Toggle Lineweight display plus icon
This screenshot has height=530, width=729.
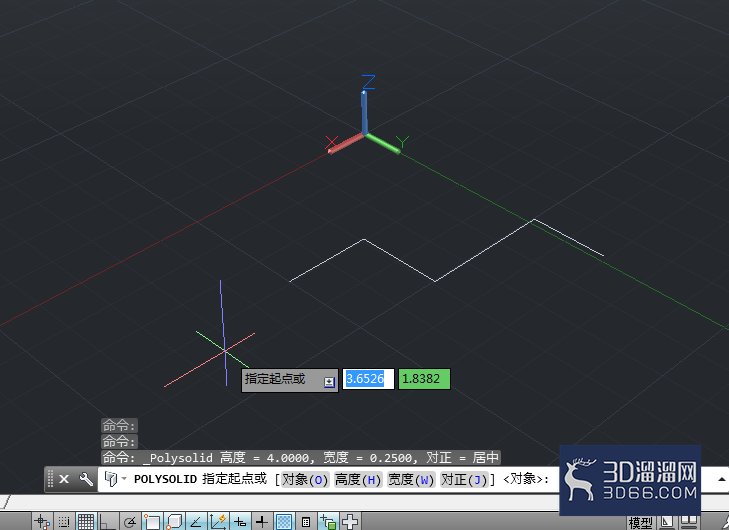[x=262, y=522]
